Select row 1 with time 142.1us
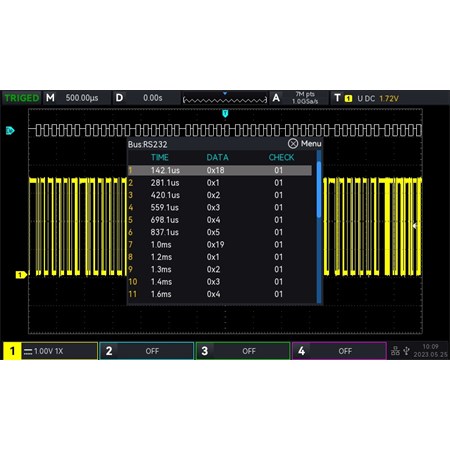450x450 pixels. (x=220, y=170)
